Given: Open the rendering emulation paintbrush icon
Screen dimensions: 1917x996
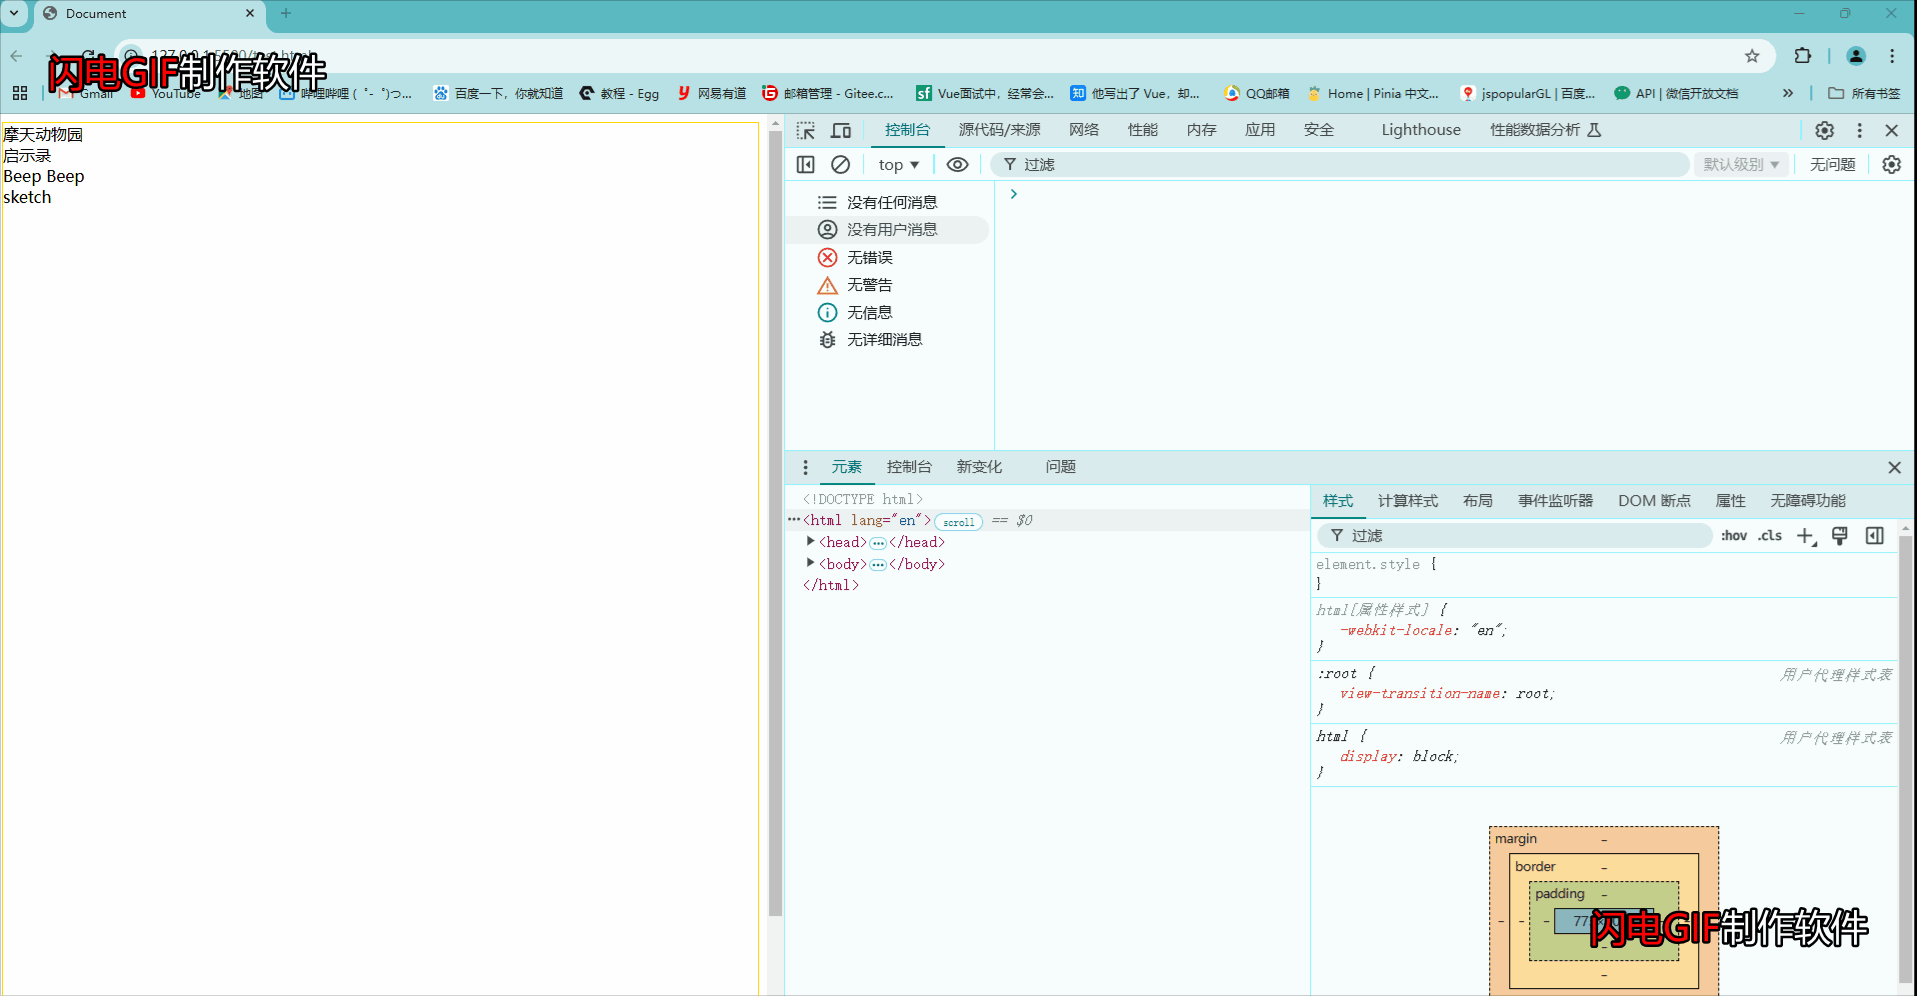Looking at the screenshot, I should [x=1840, y=536].
